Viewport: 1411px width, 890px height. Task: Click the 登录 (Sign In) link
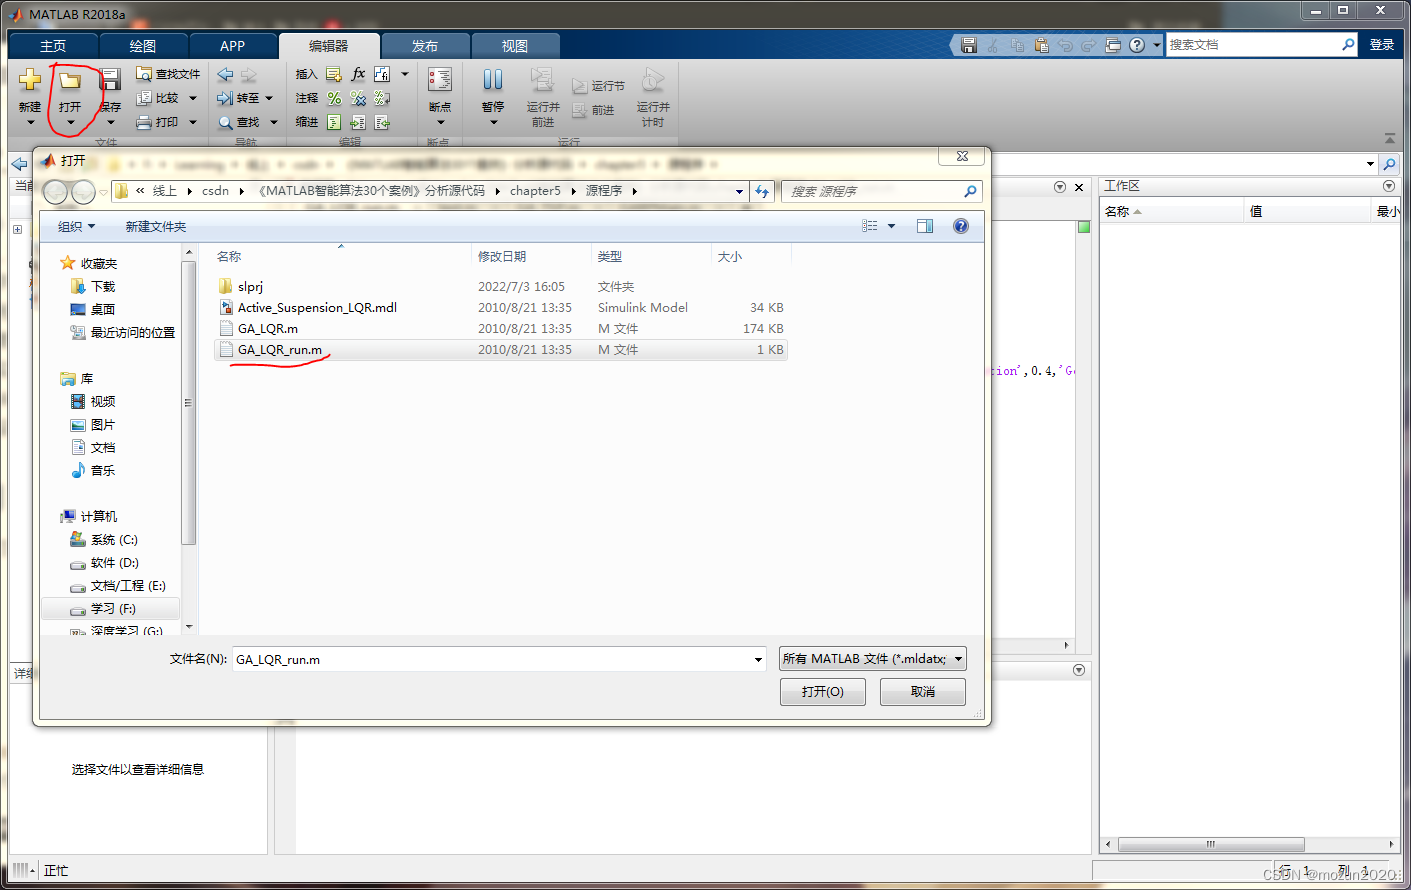[1382, 45]
